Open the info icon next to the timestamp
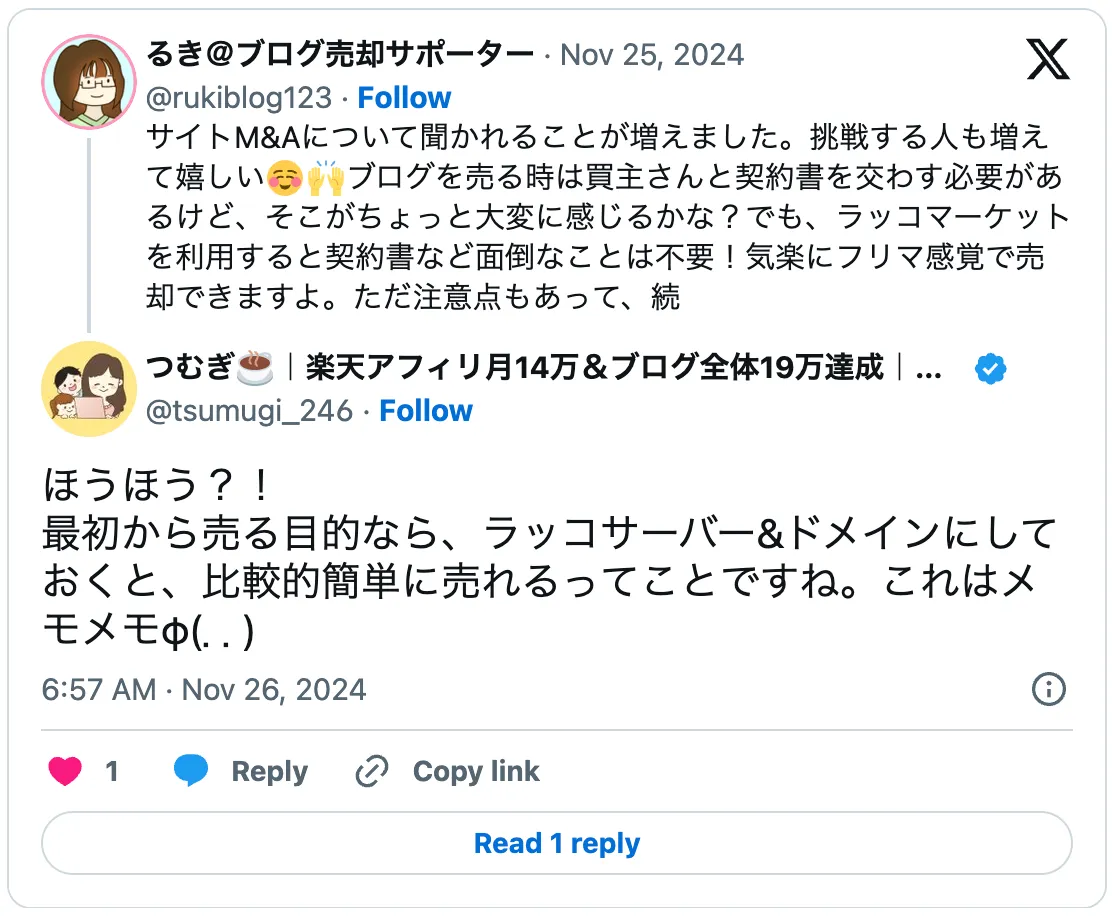Viewport: 1112px width, 916px height. point(1047,689)
